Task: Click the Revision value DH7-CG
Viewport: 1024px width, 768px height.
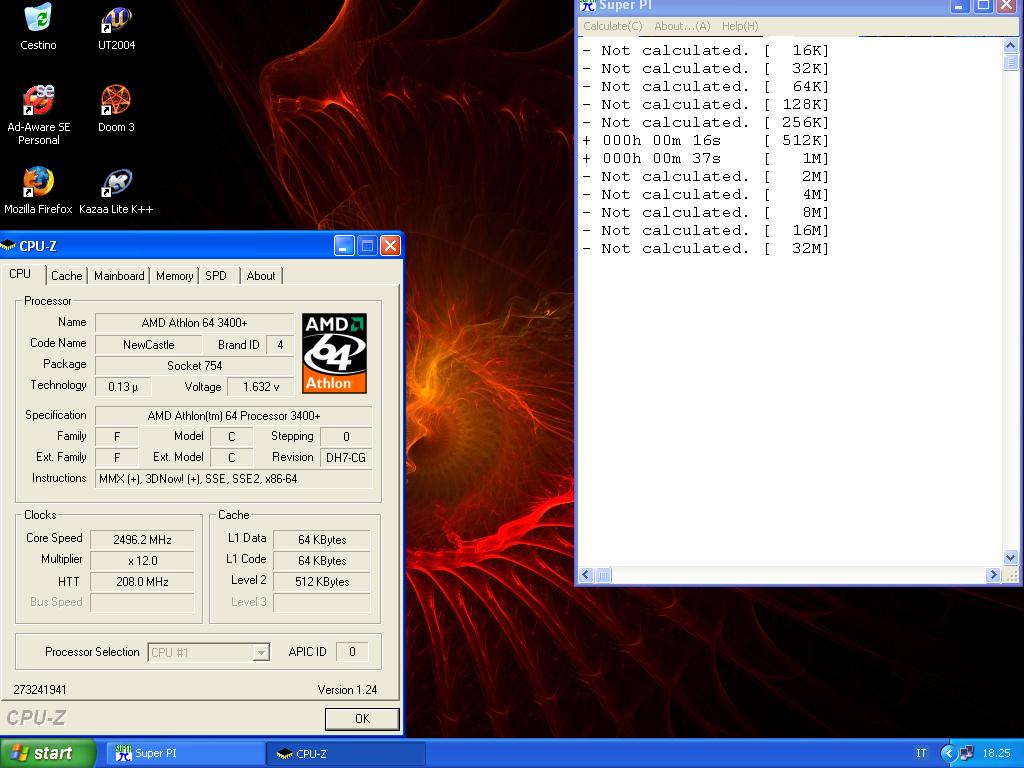Action: click(345, 457)
